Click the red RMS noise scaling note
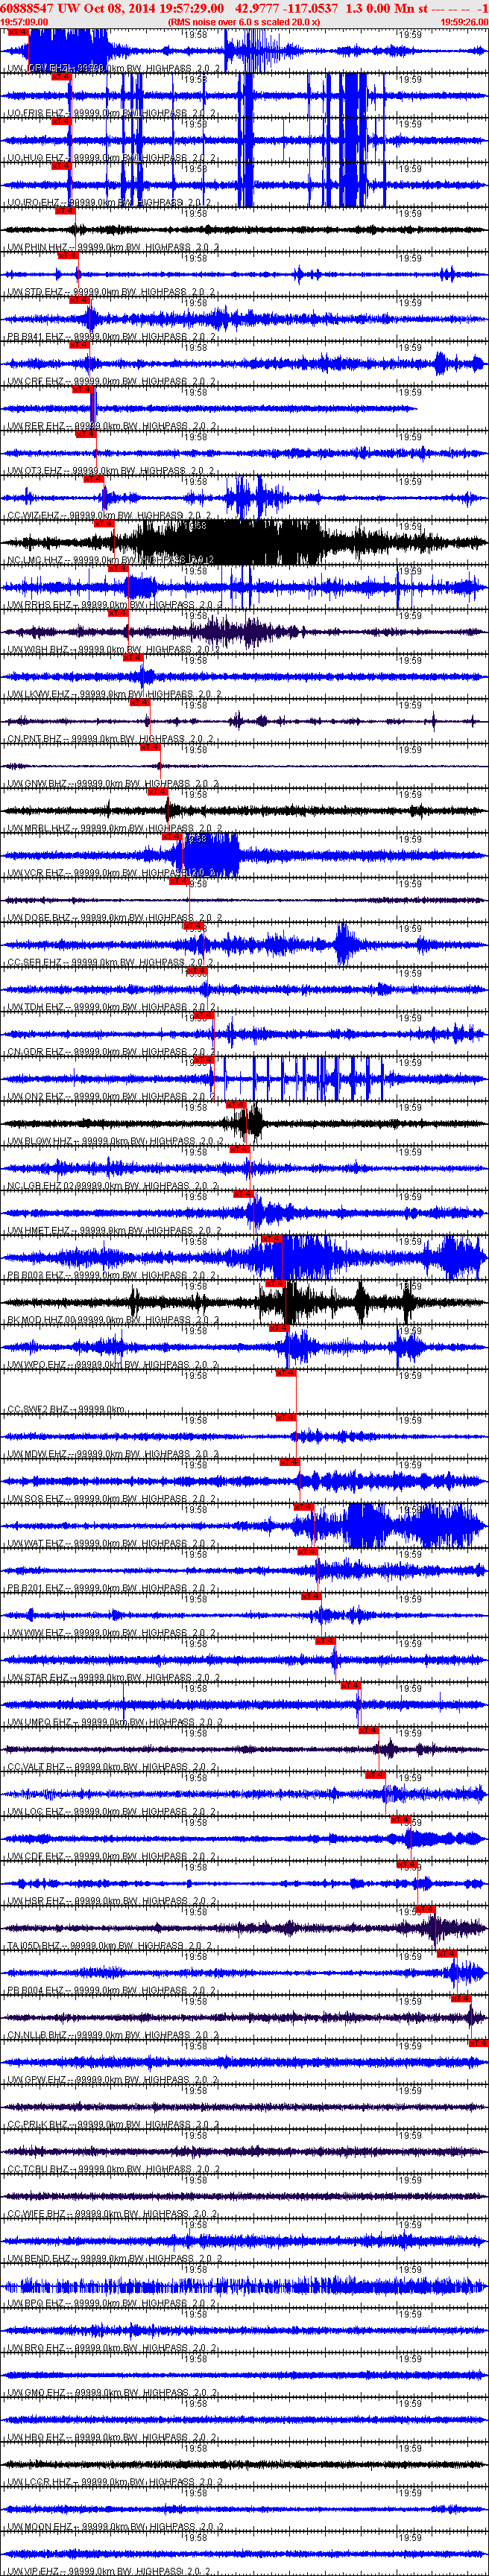This screenshot has width=489, height=2576. click(x=244, y=21)
